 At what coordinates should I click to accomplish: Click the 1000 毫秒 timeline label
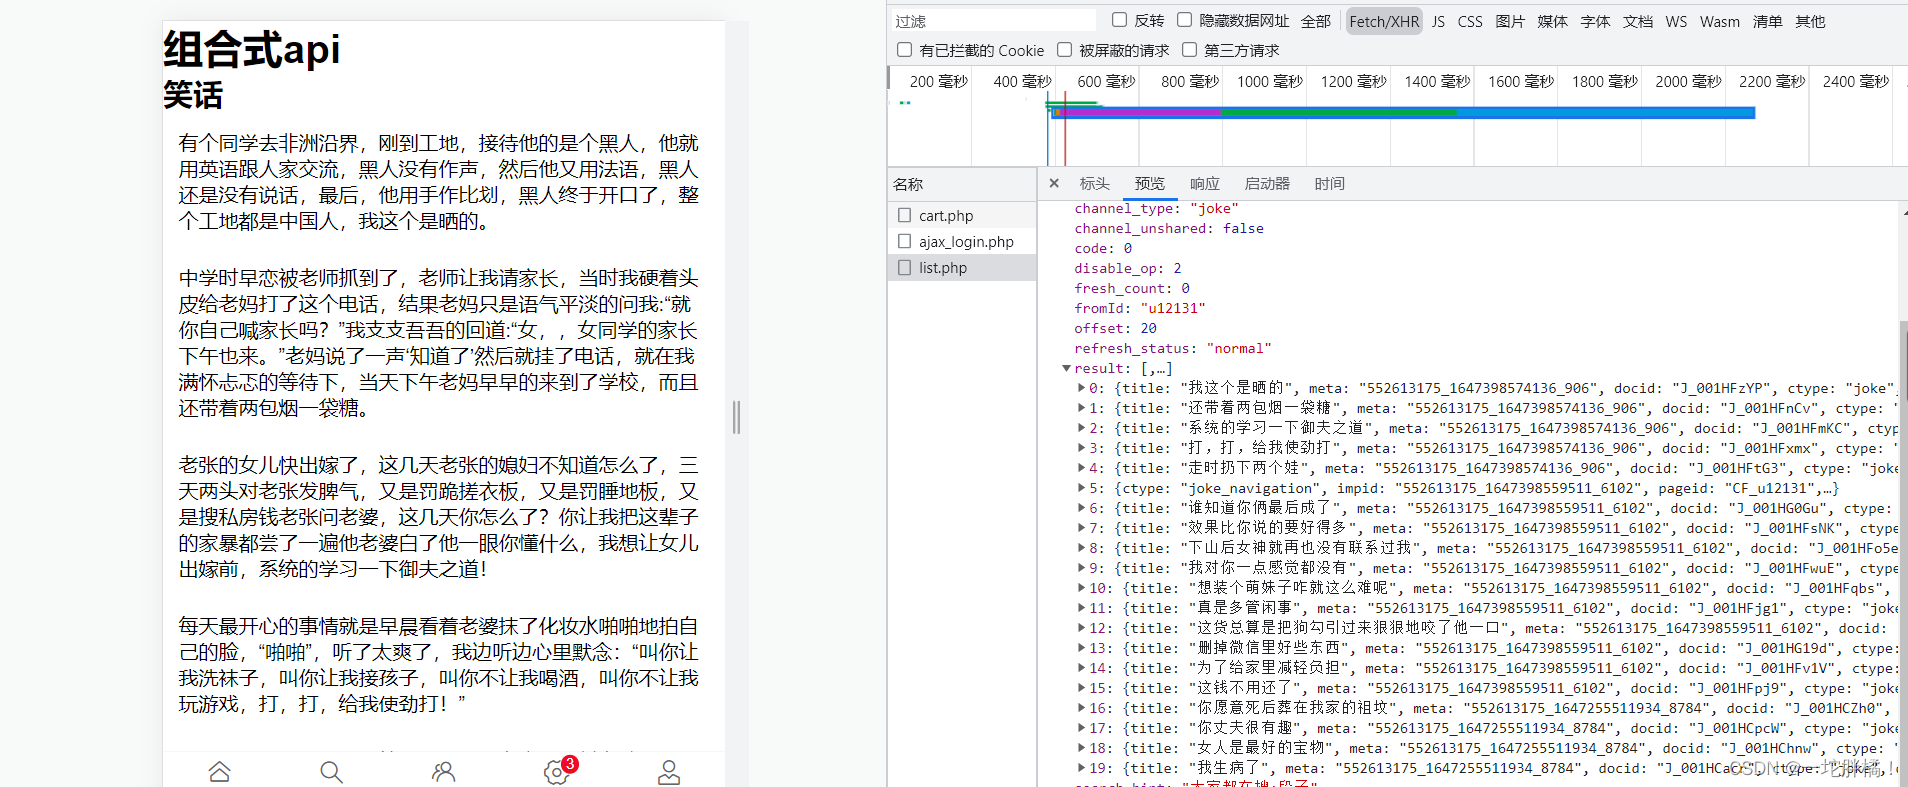1270,81
